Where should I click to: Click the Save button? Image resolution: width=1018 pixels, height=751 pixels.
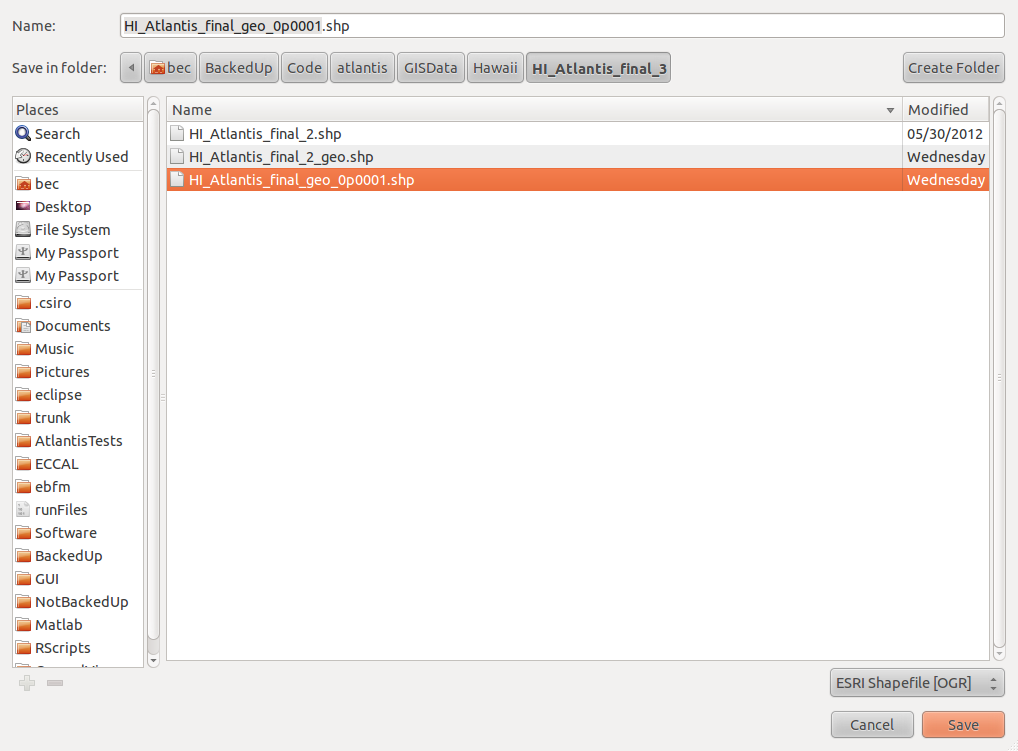click(963, 725)
